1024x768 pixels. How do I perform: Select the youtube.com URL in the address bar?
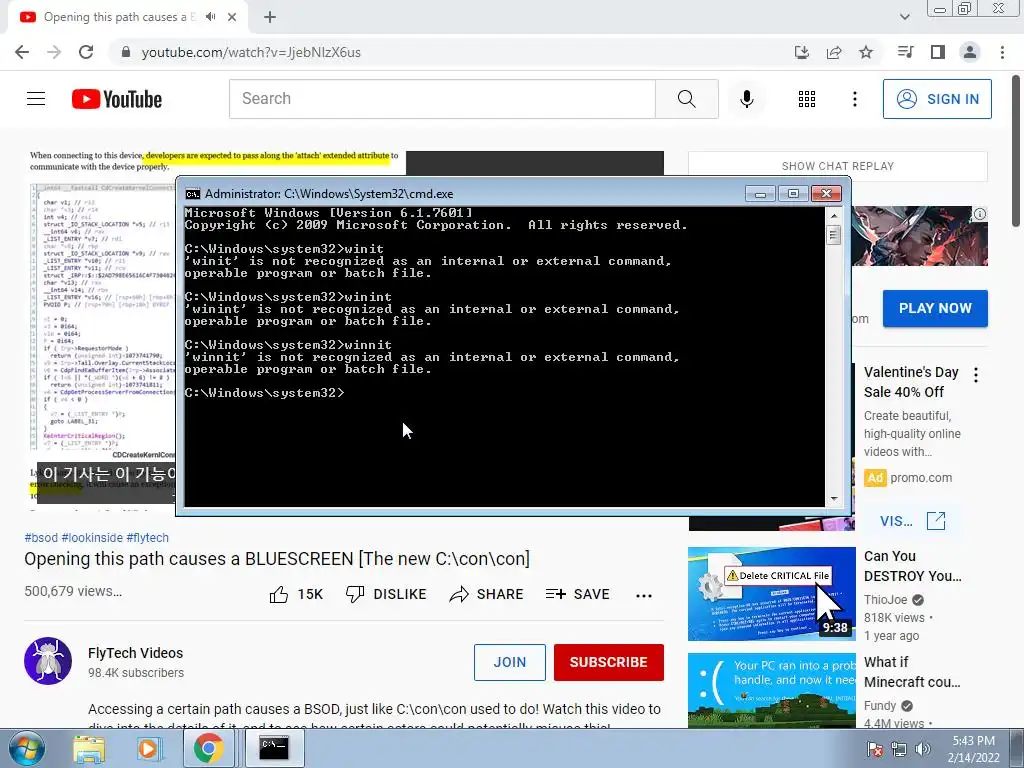pyautogui.click(x=251, y=52)
